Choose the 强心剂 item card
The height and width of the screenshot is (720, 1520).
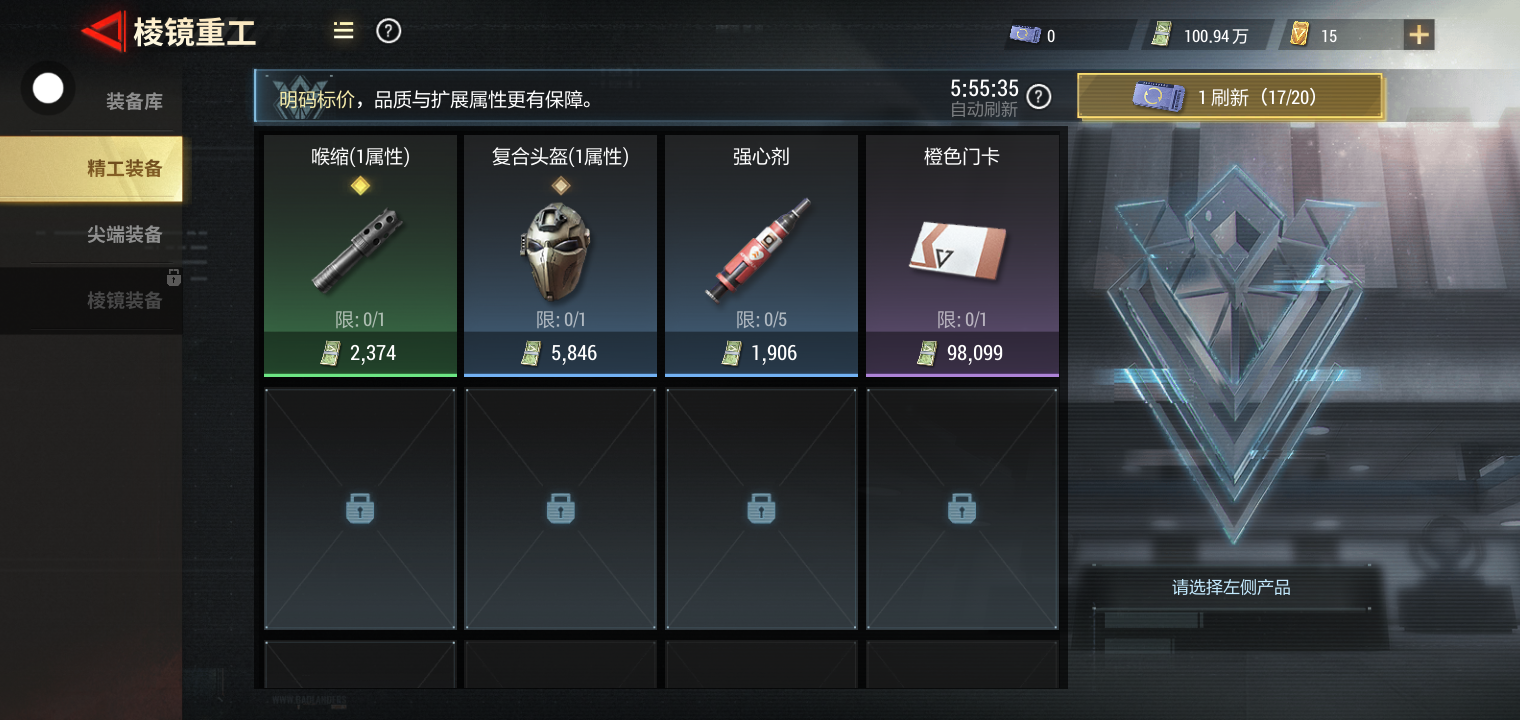pos(761,256)
